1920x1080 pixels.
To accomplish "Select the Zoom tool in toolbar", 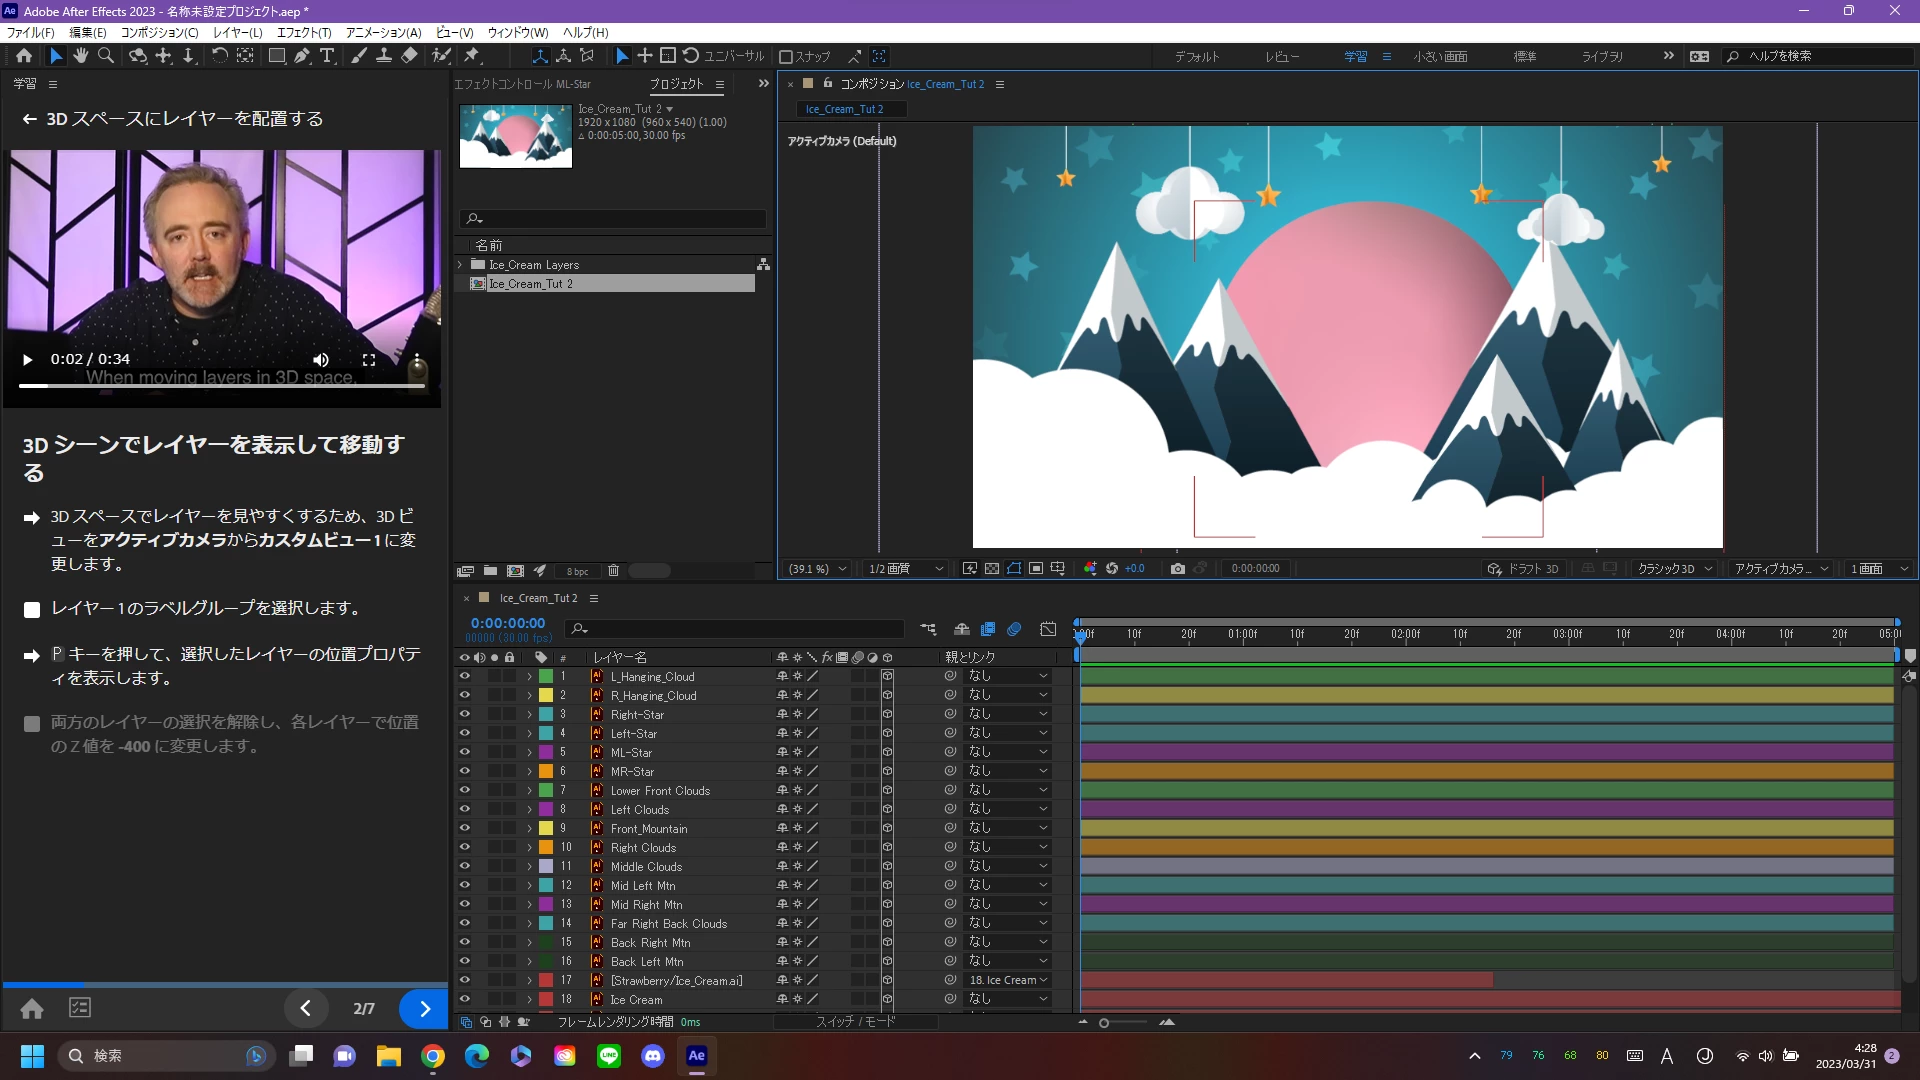I will coord(106,56).
